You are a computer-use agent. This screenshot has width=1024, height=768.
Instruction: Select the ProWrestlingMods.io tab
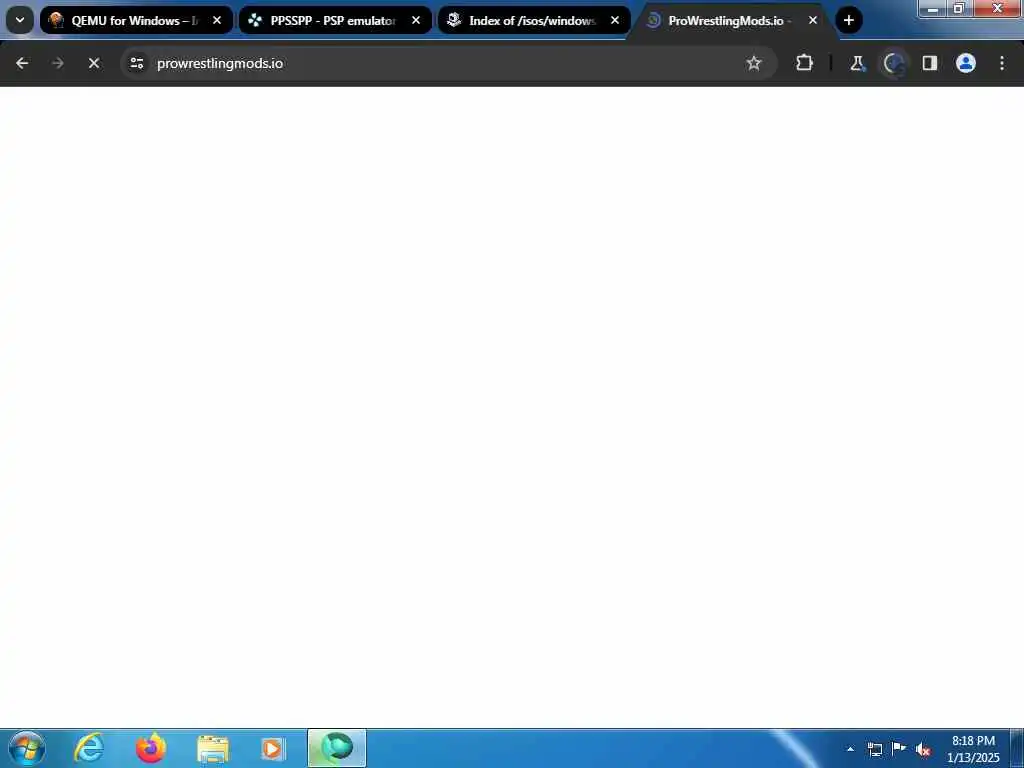tap(732, 20)
